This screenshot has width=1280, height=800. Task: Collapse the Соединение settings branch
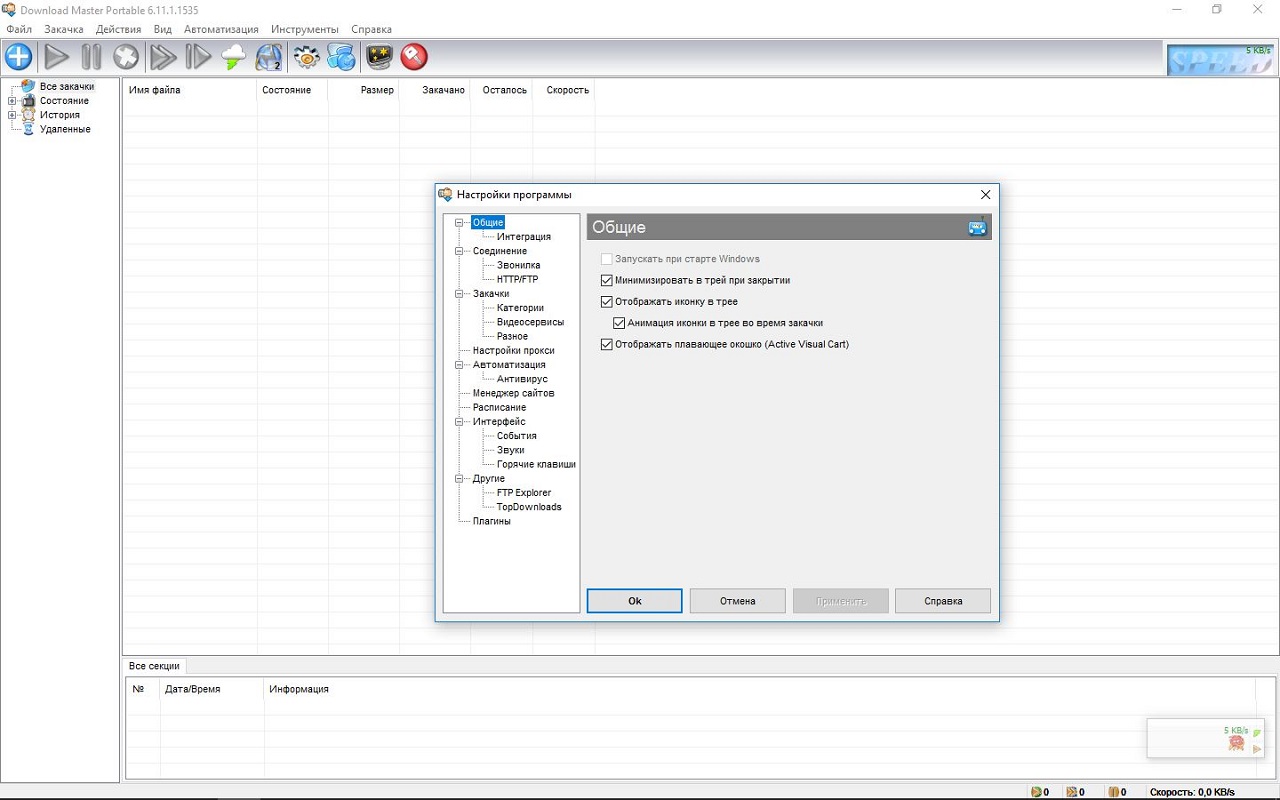460,251
